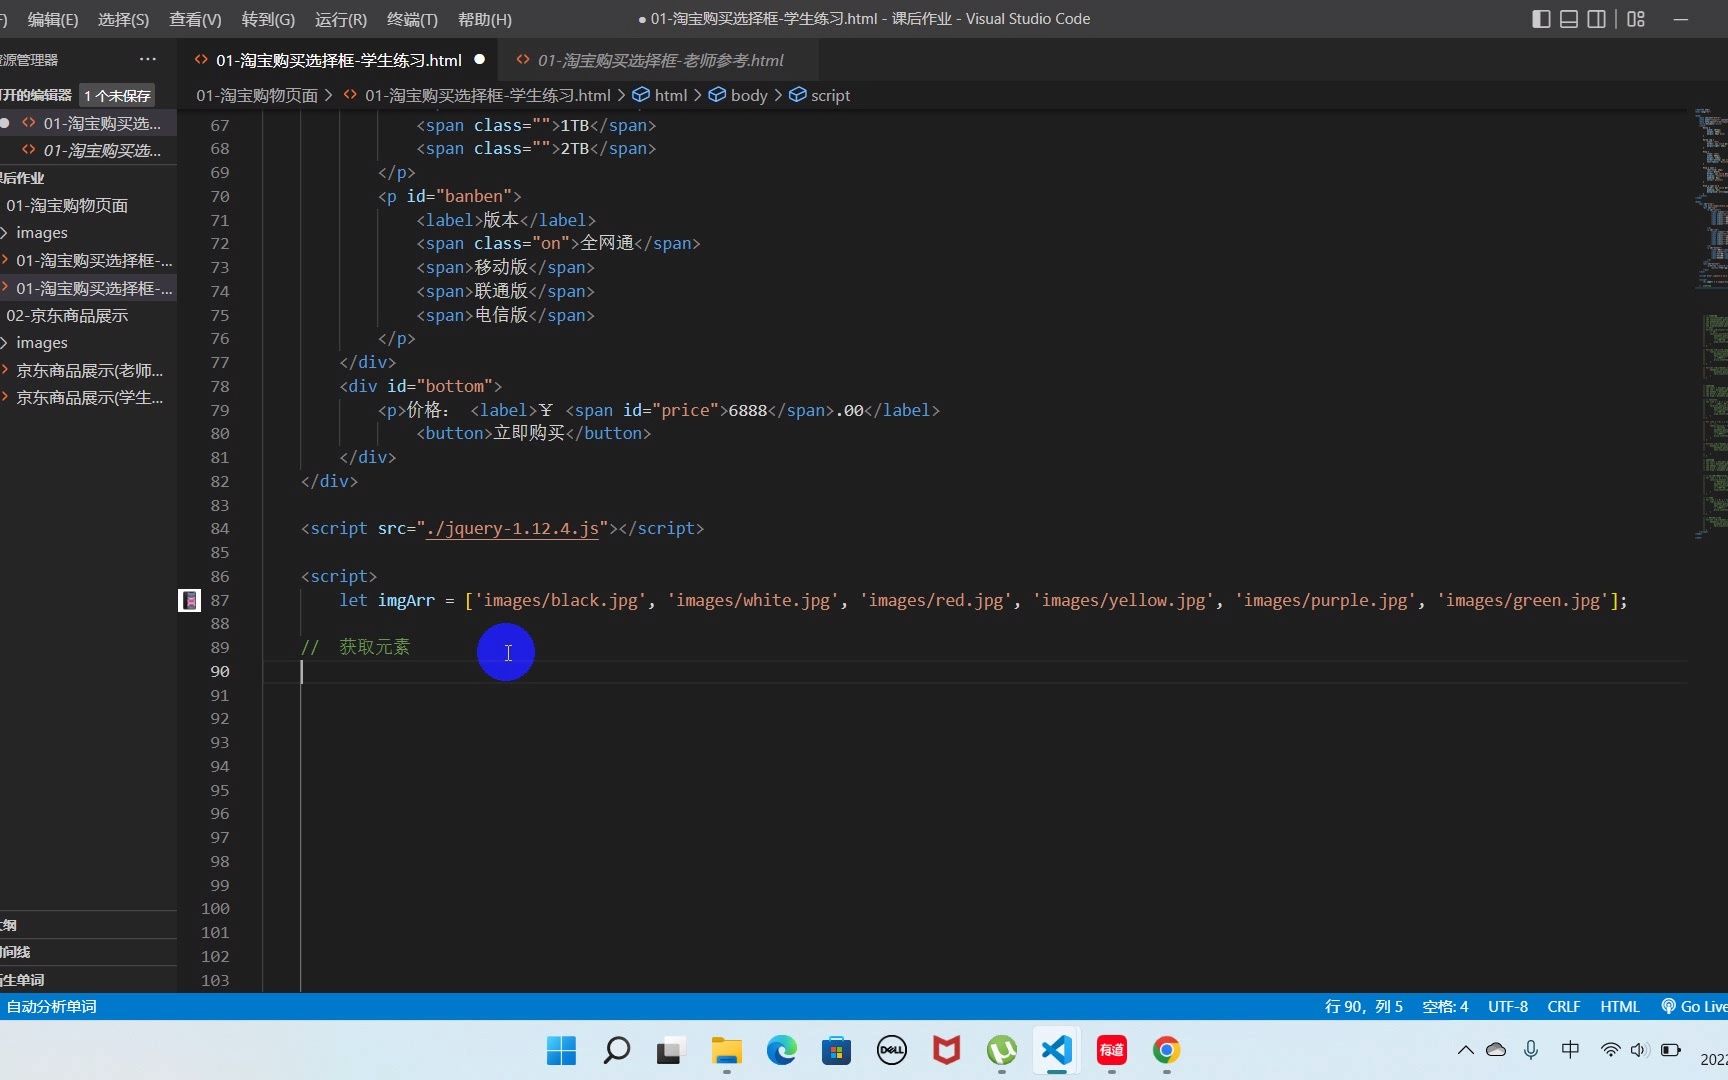The height and width of the screenshot is (1080, 1728).
Task: Toggle primary sidebar layout icon
Action: [1541, 19]
